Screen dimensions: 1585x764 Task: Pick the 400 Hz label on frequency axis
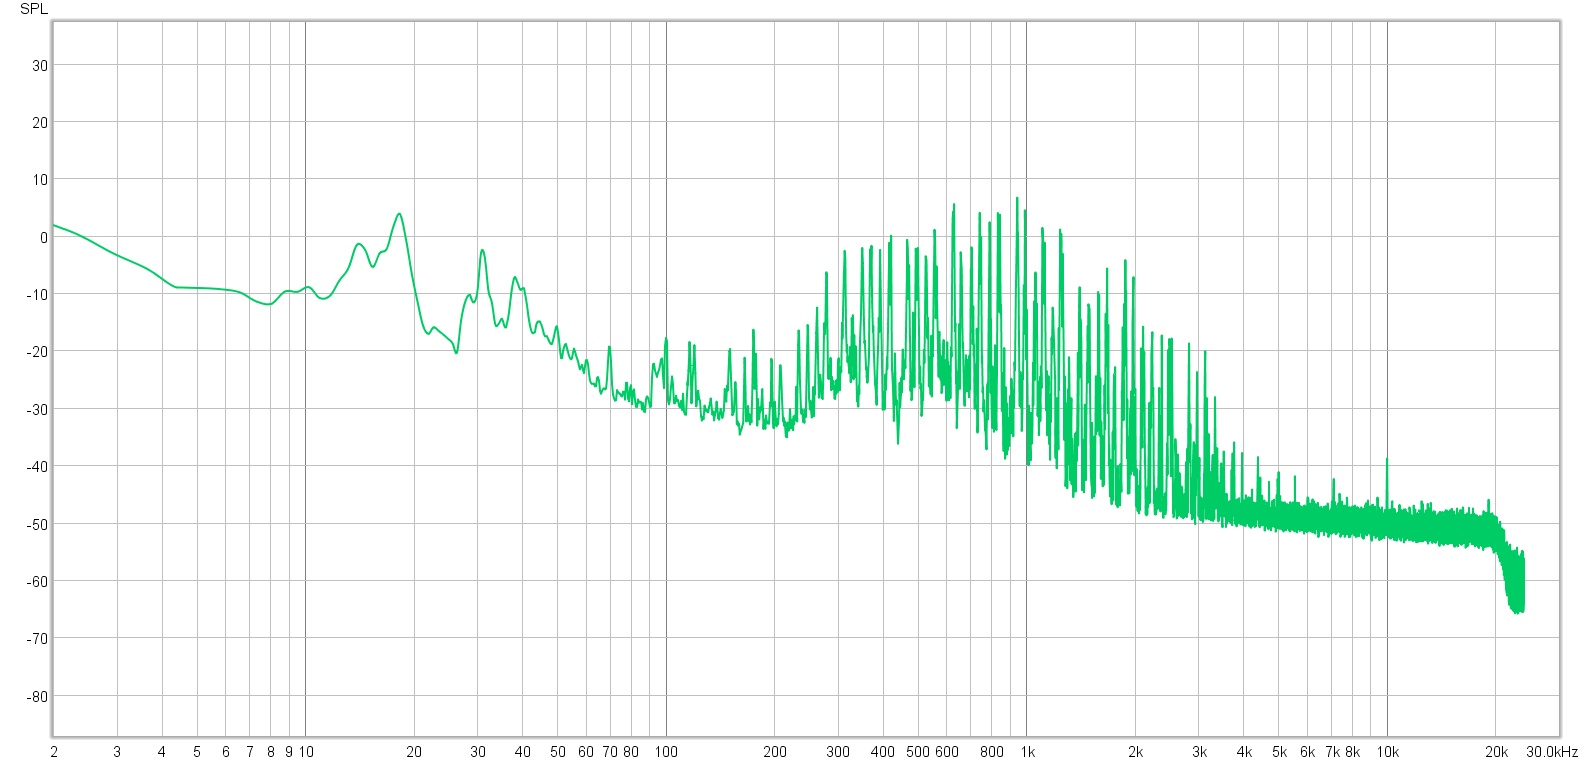[x=883, y=752]
